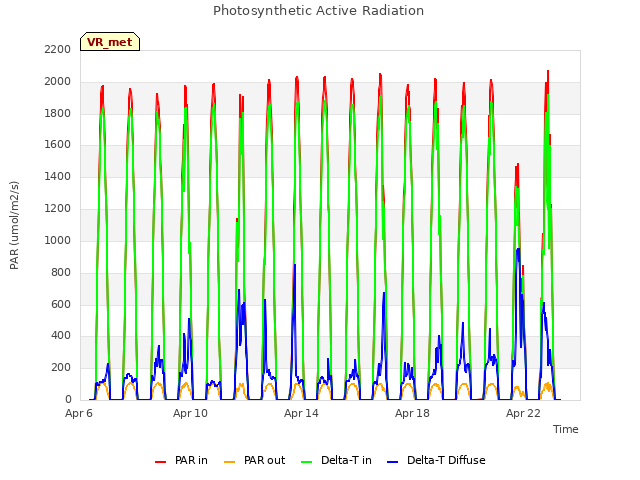Click the 1400 y-axis tick label
This screenshot has width=640, height=480.
(58, 176)
